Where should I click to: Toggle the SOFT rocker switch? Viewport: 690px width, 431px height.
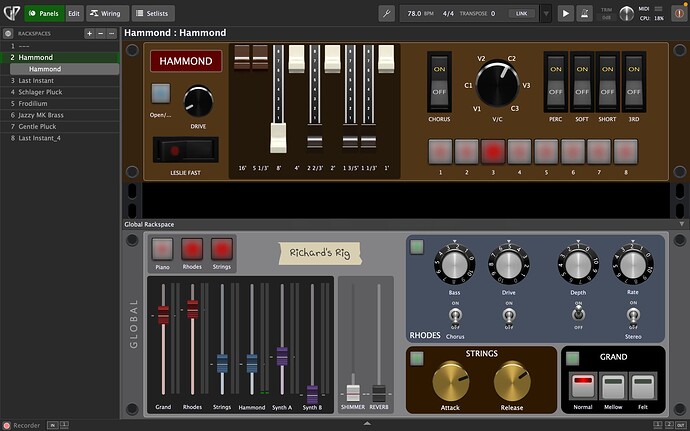tap(582, 81)
